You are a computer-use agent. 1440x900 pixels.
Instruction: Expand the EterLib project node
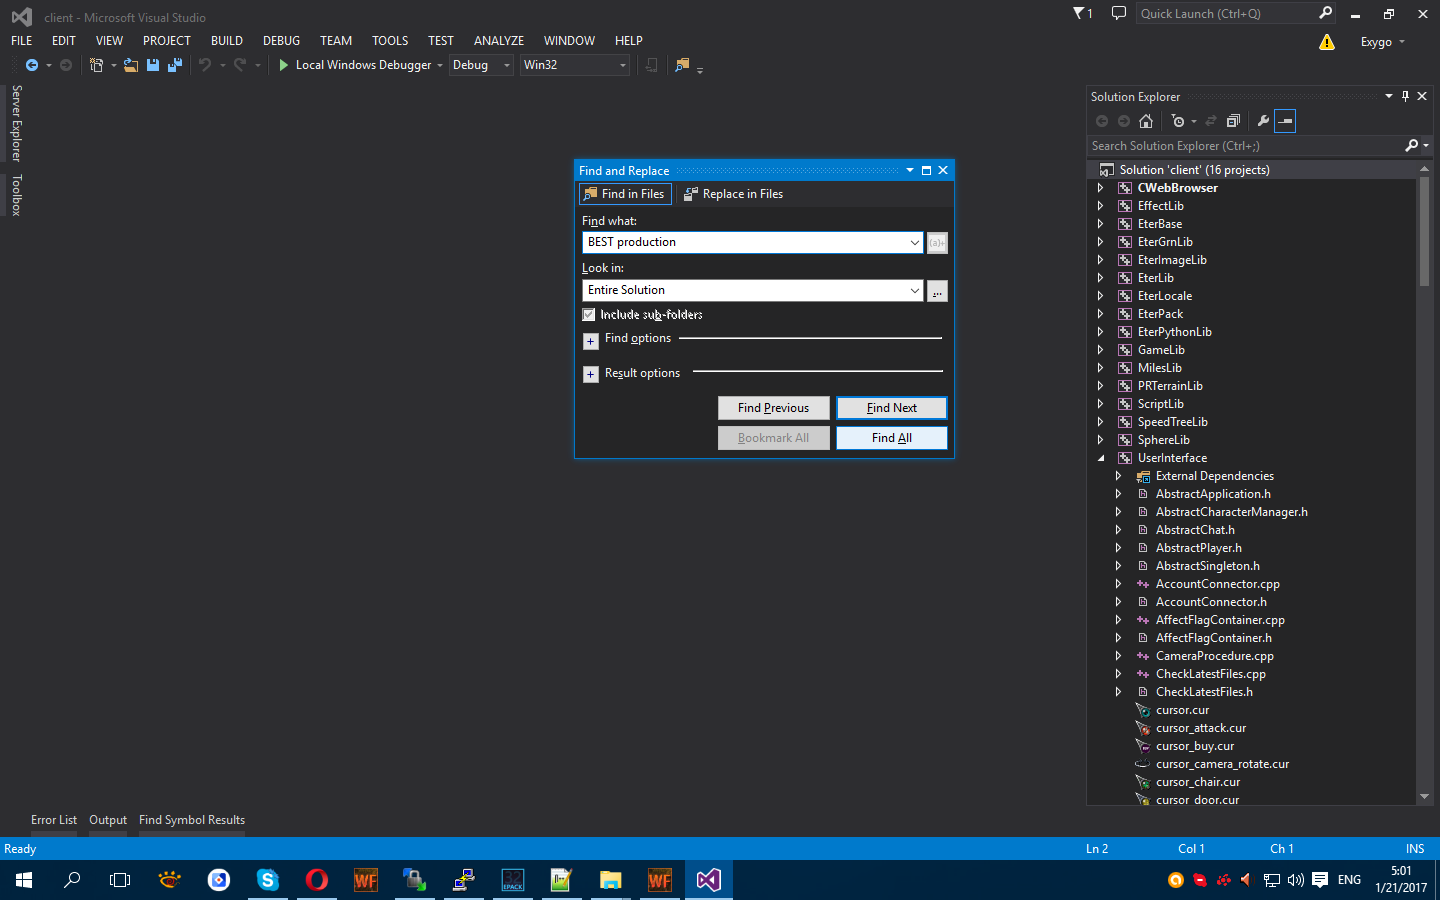(1101, 278)
